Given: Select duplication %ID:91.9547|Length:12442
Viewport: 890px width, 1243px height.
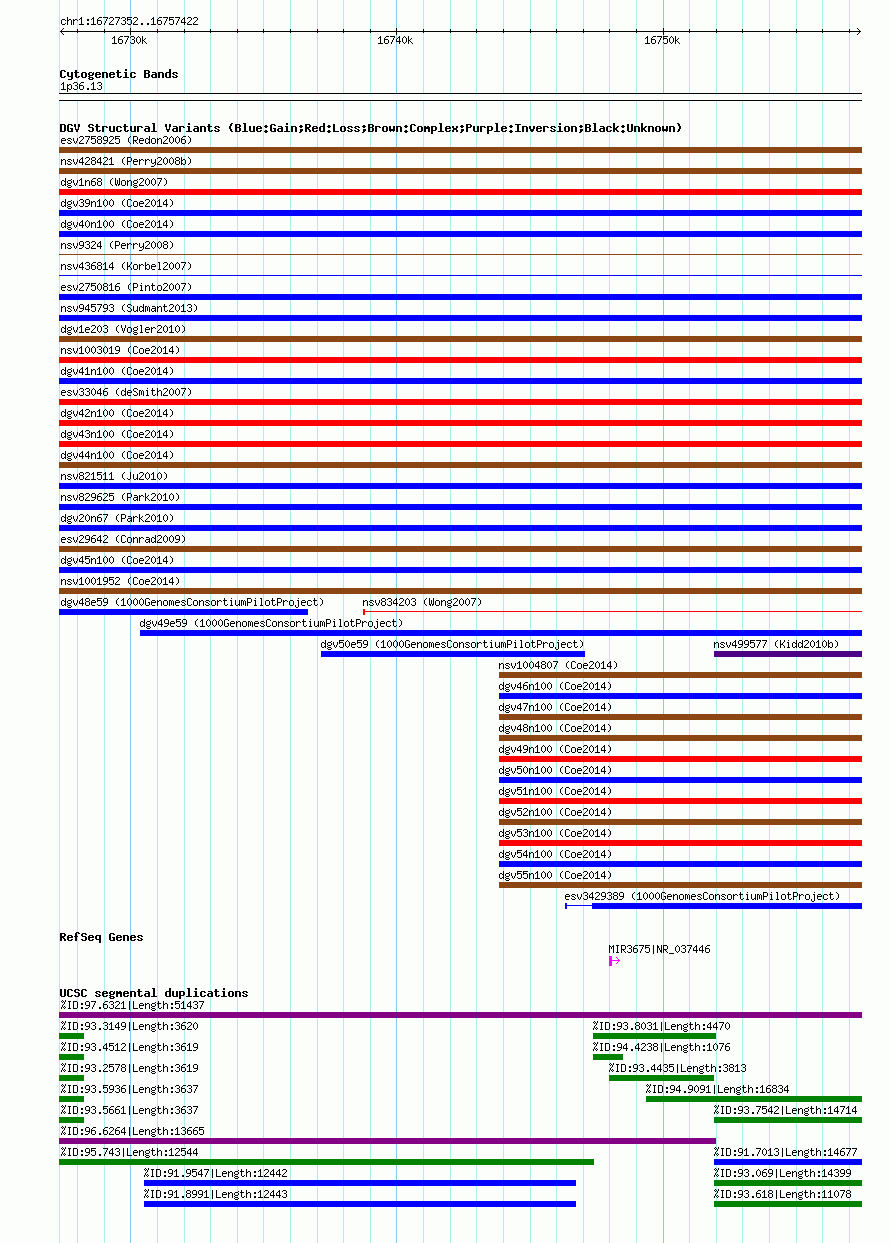Looking at the screenshot, I should click(x=216, y=1173).
